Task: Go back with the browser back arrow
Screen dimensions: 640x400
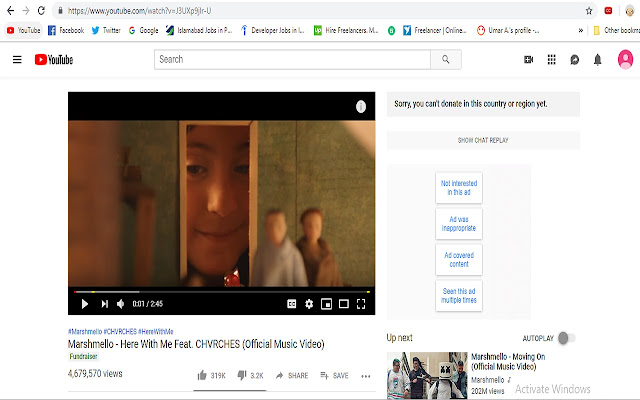Action: tap(11, 11)
